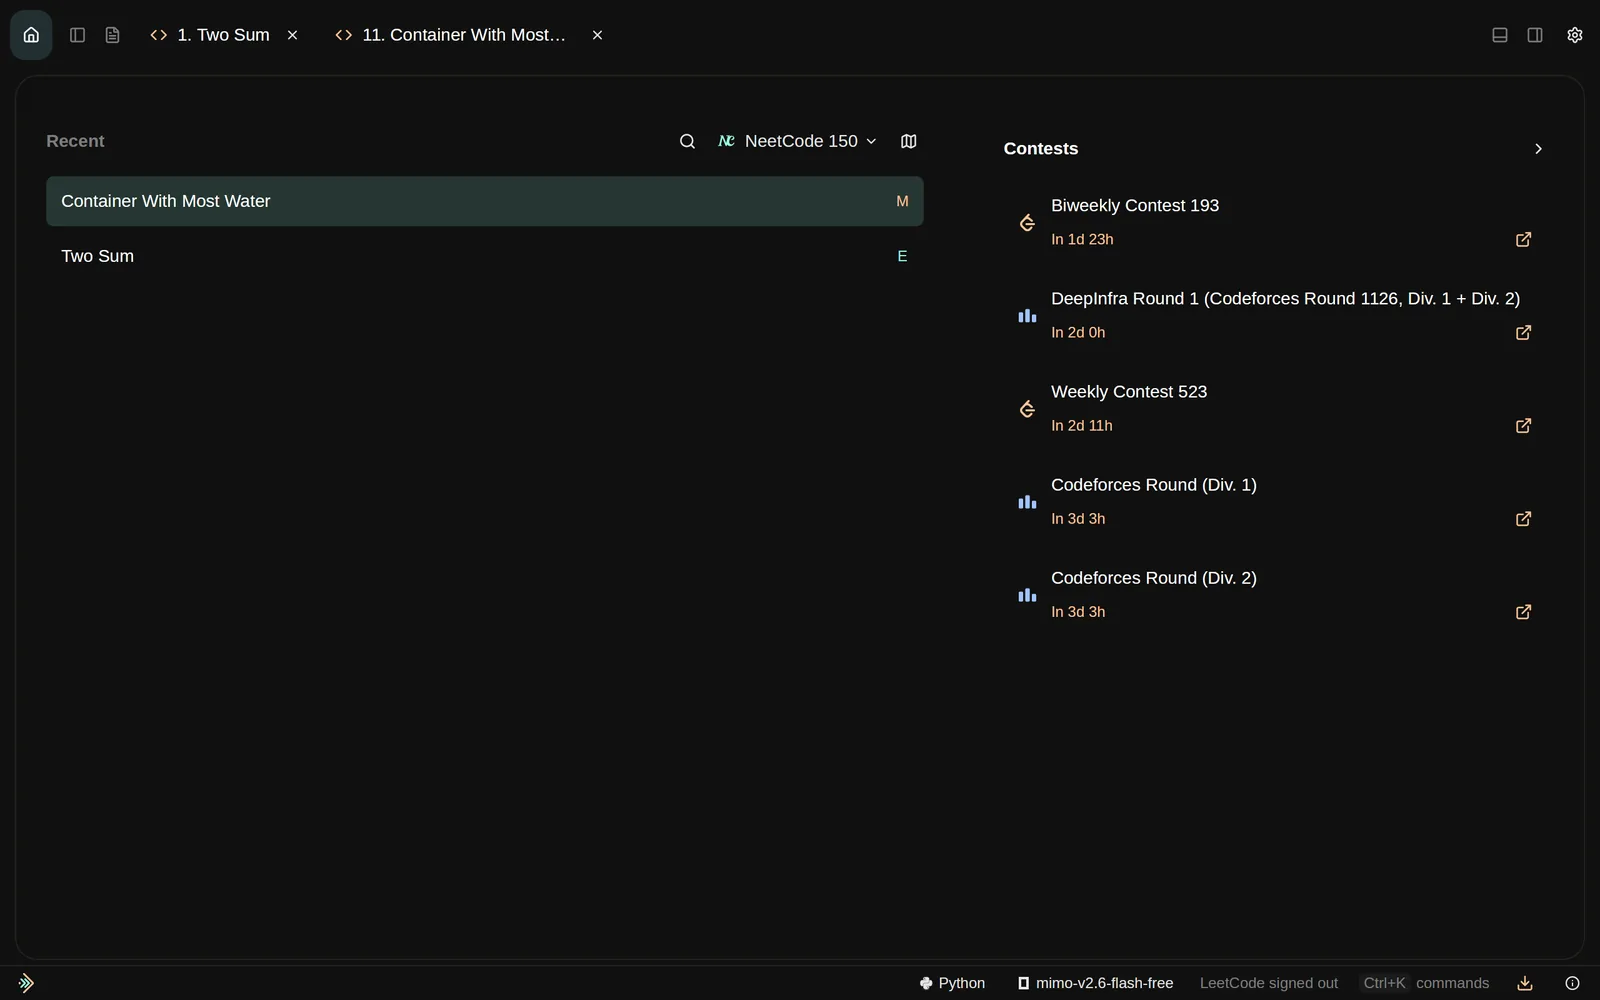Viewport: 1600px width, 1000px height.
Task: Open the Ctrl+K commands palette
Action: pyautogui.click(x=1426, y=983)
